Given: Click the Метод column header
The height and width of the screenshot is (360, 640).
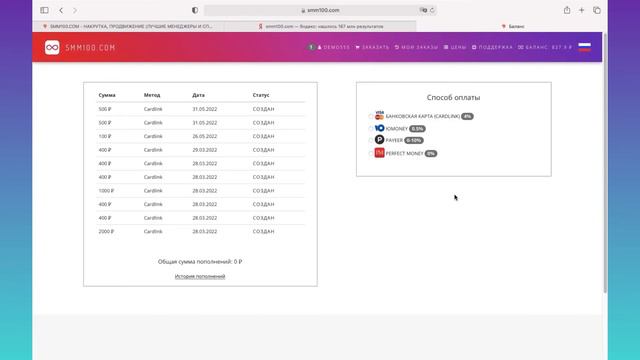Looking at the screenshot, I should pos(152,95).
